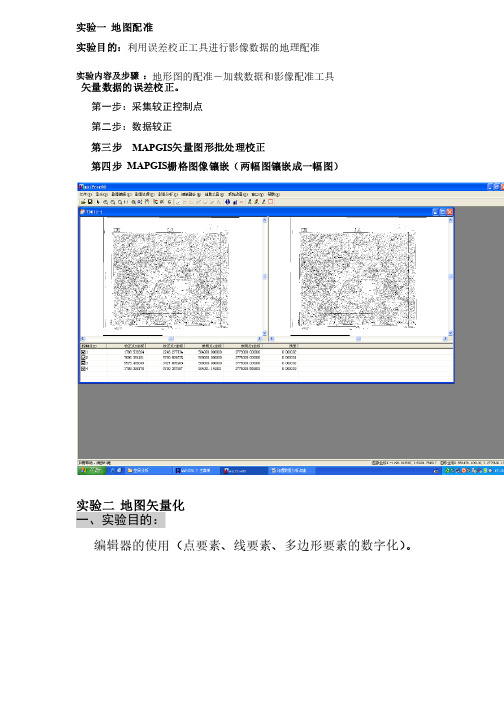Click the Windows Start button
Image resolution: width=504 pixels, height=713 pixels.
[91, 470]
